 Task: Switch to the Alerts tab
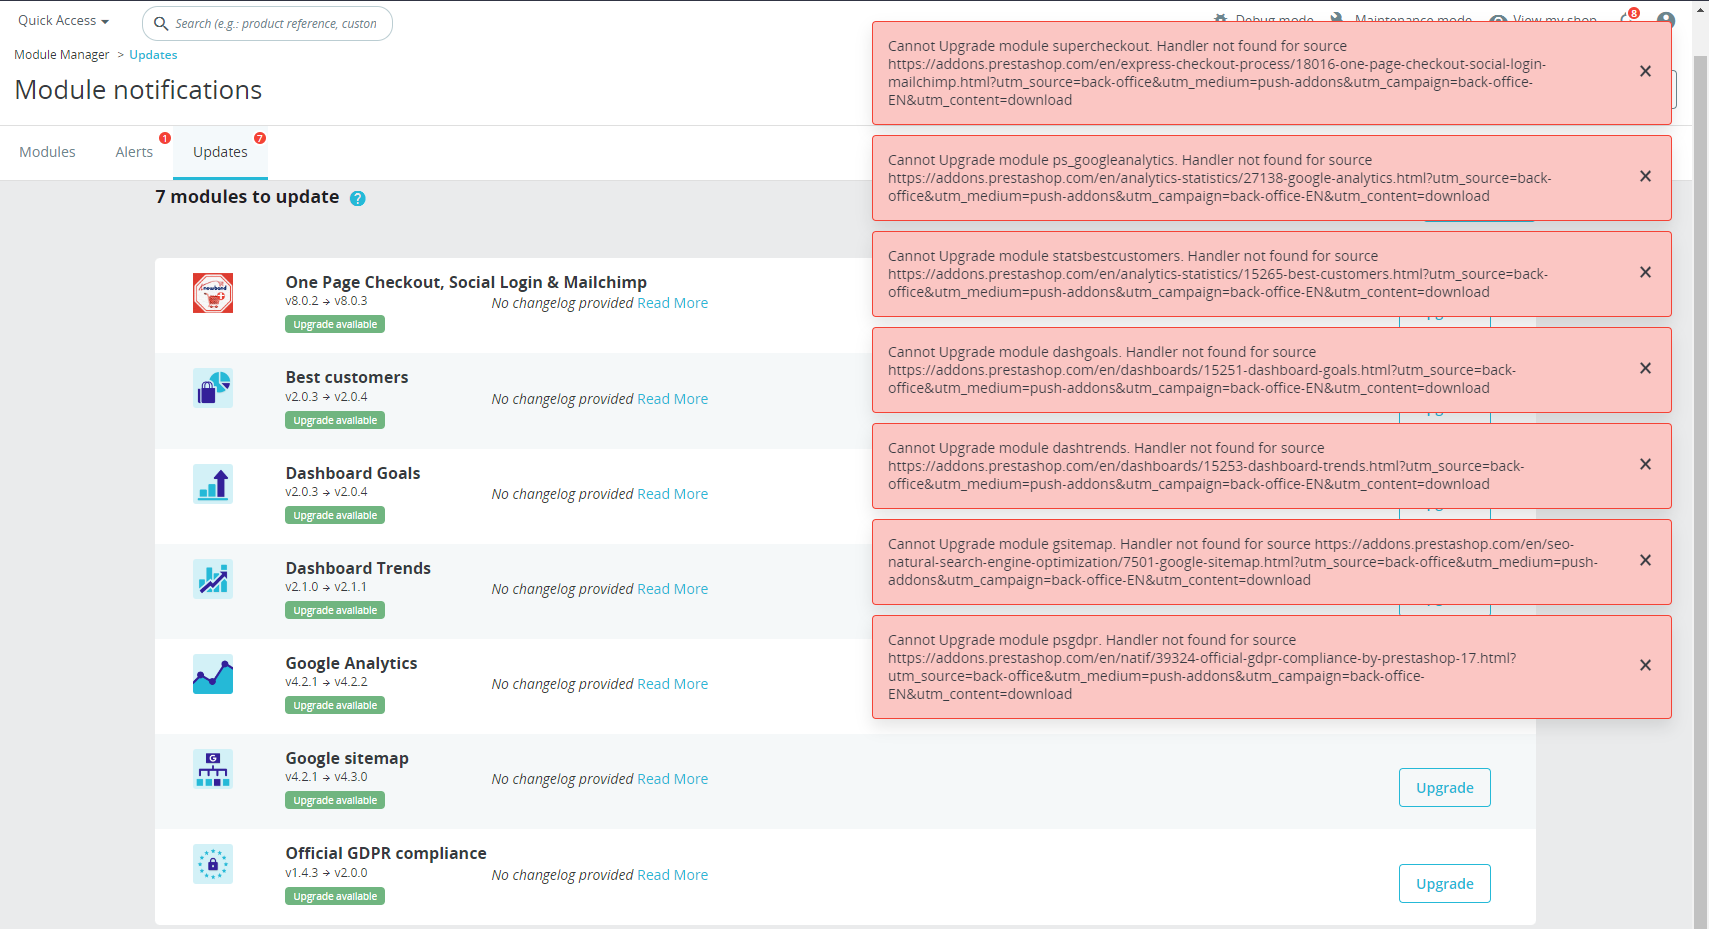(x=134, y=151)
